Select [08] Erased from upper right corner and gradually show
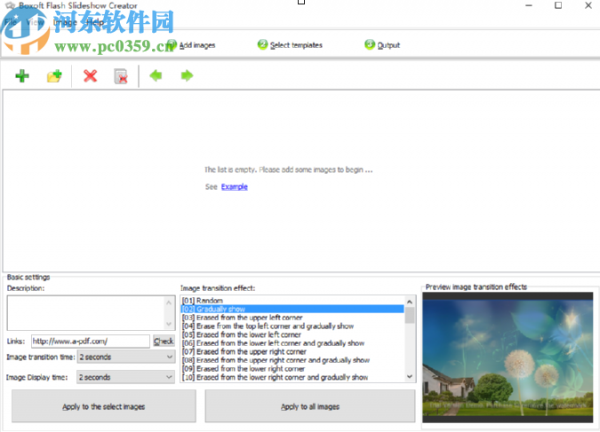 click(x=292, y=360)
